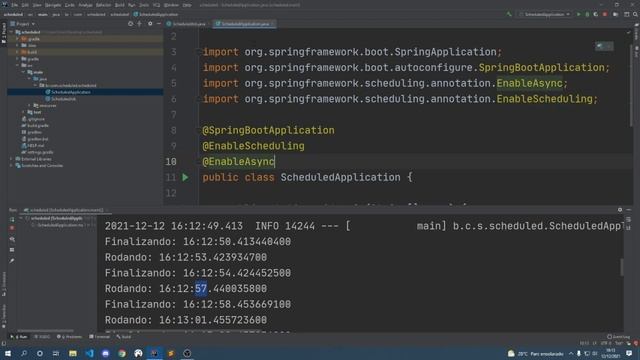Stop the process using Run panel red icon

[12, 228]
